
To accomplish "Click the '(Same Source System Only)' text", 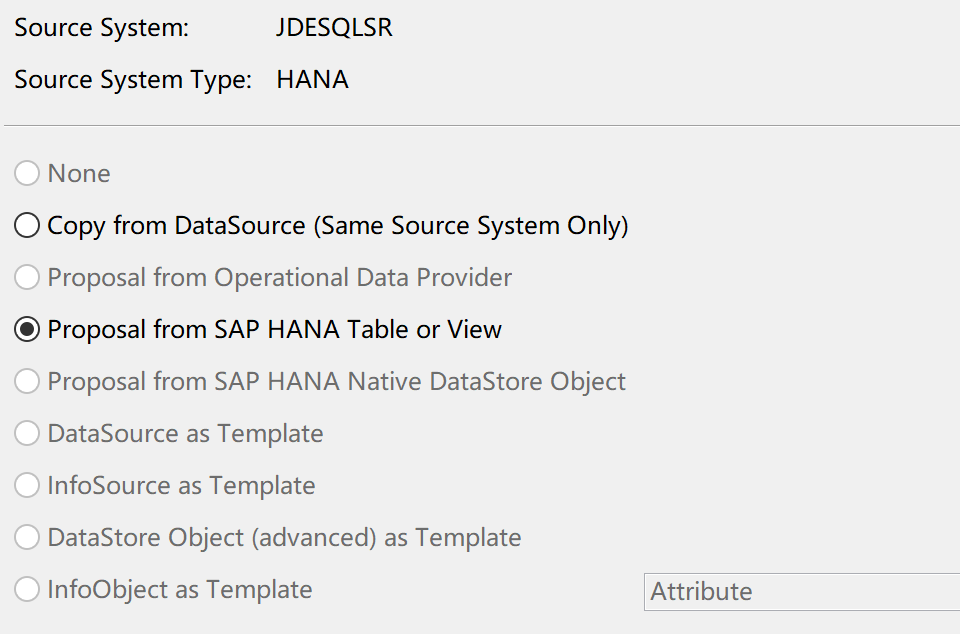I will pyautogui.click(x=471, y=226).
